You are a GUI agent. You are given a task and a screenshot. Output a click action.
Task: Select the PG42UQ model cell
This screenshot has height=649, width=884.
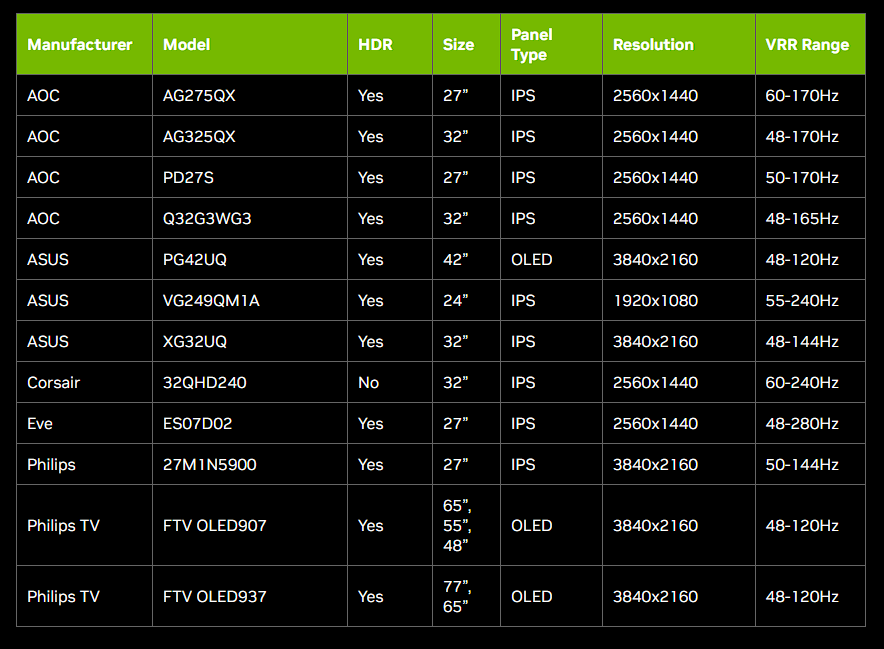(250, 259)
